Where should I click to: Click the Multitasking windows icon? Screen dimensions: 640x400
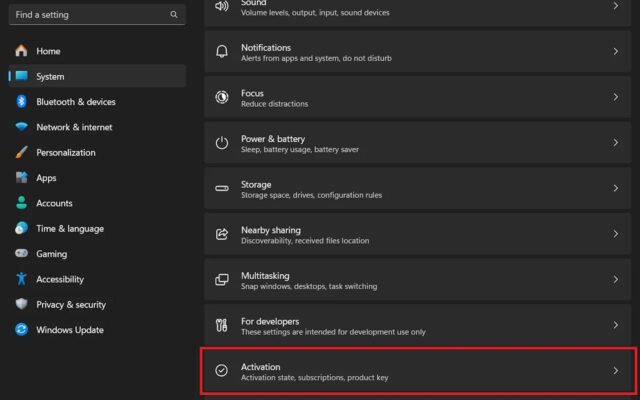coord(222,280)
